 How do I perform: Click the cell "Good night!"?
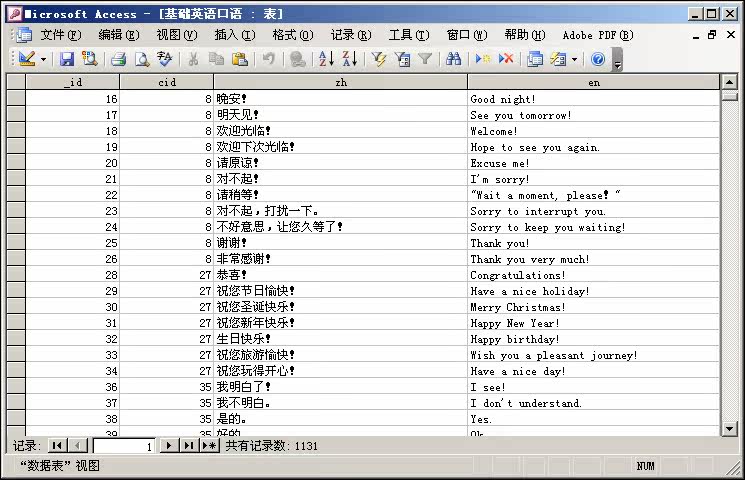click(x=593, y=98)
